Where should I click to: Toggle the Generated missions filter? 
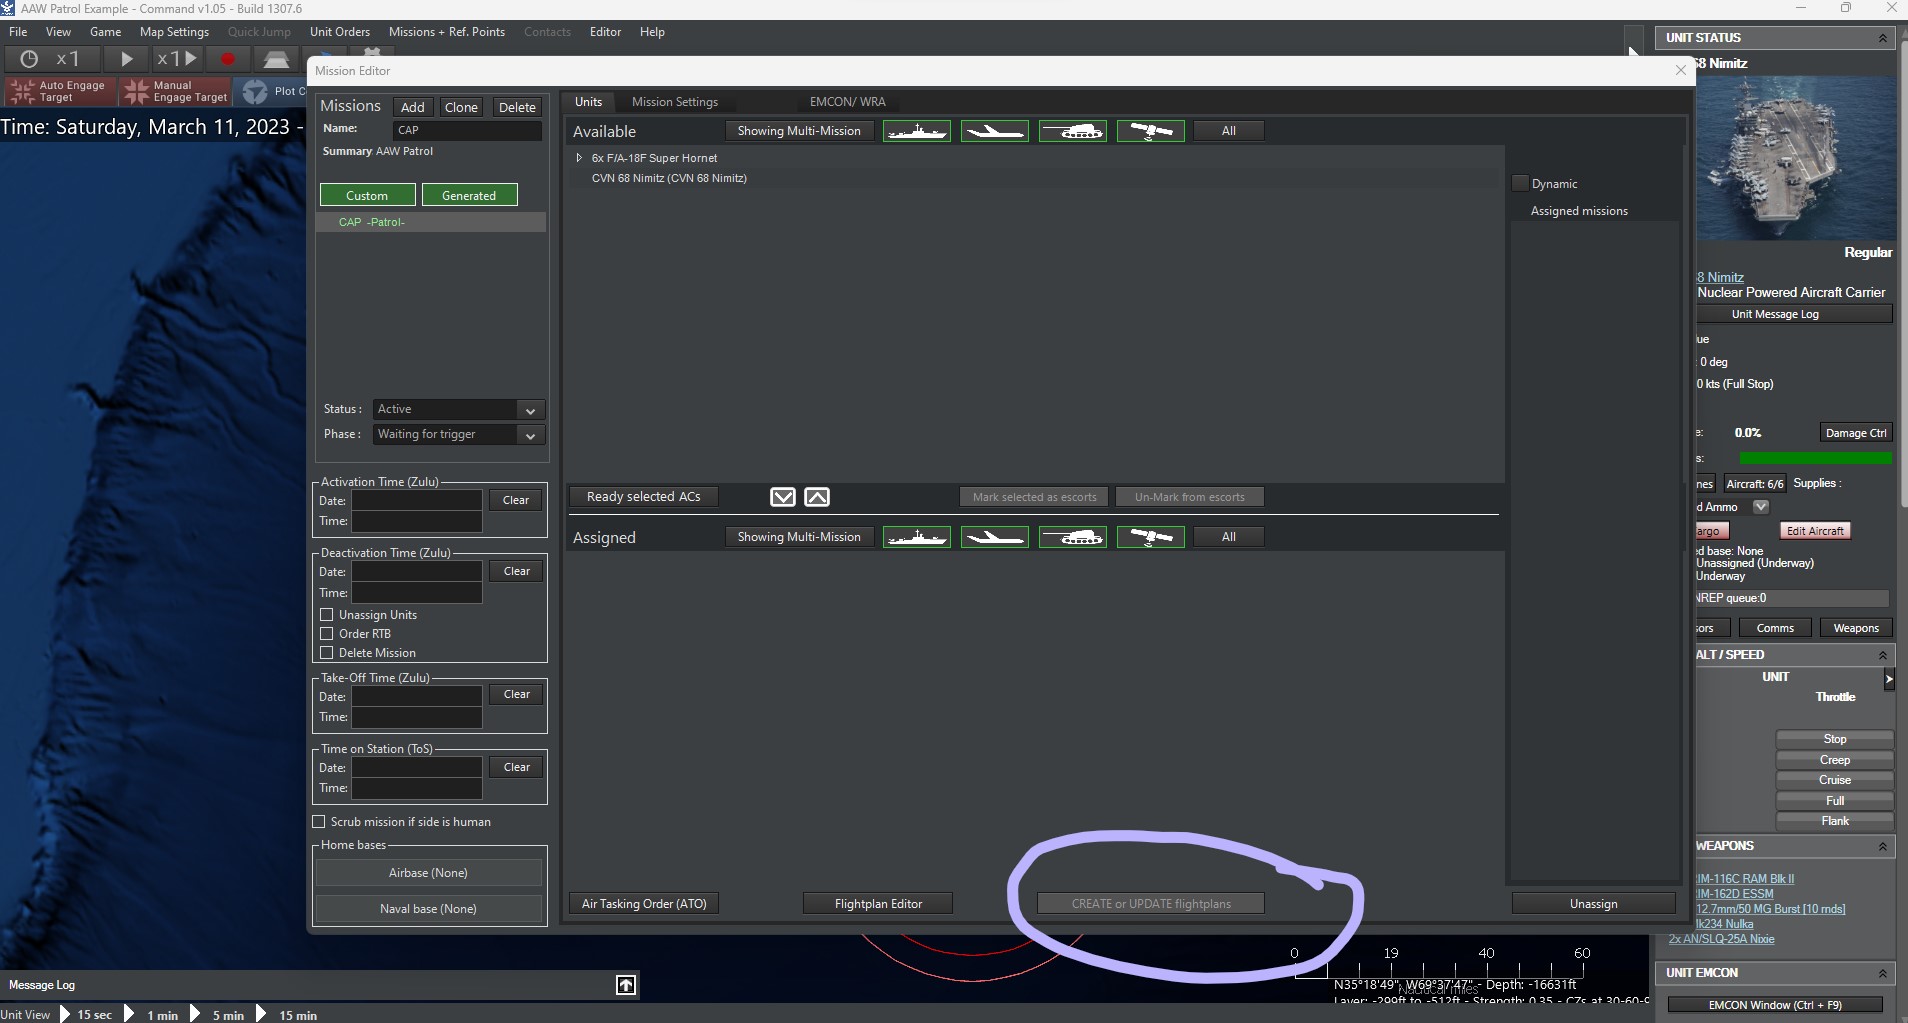(x=469, y=195)
